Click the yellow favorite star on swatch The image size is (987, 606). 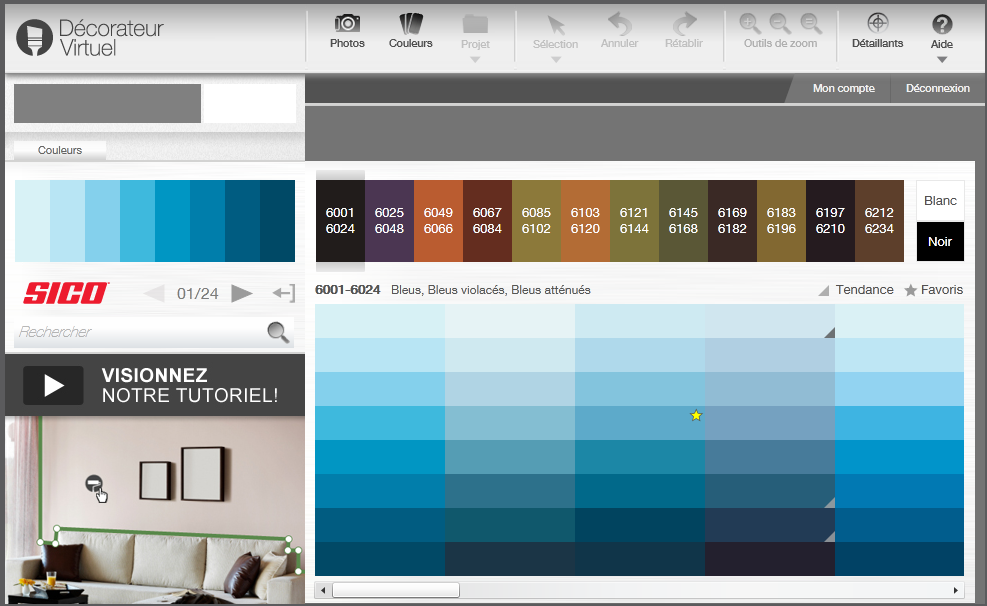(x=696, y=415)
